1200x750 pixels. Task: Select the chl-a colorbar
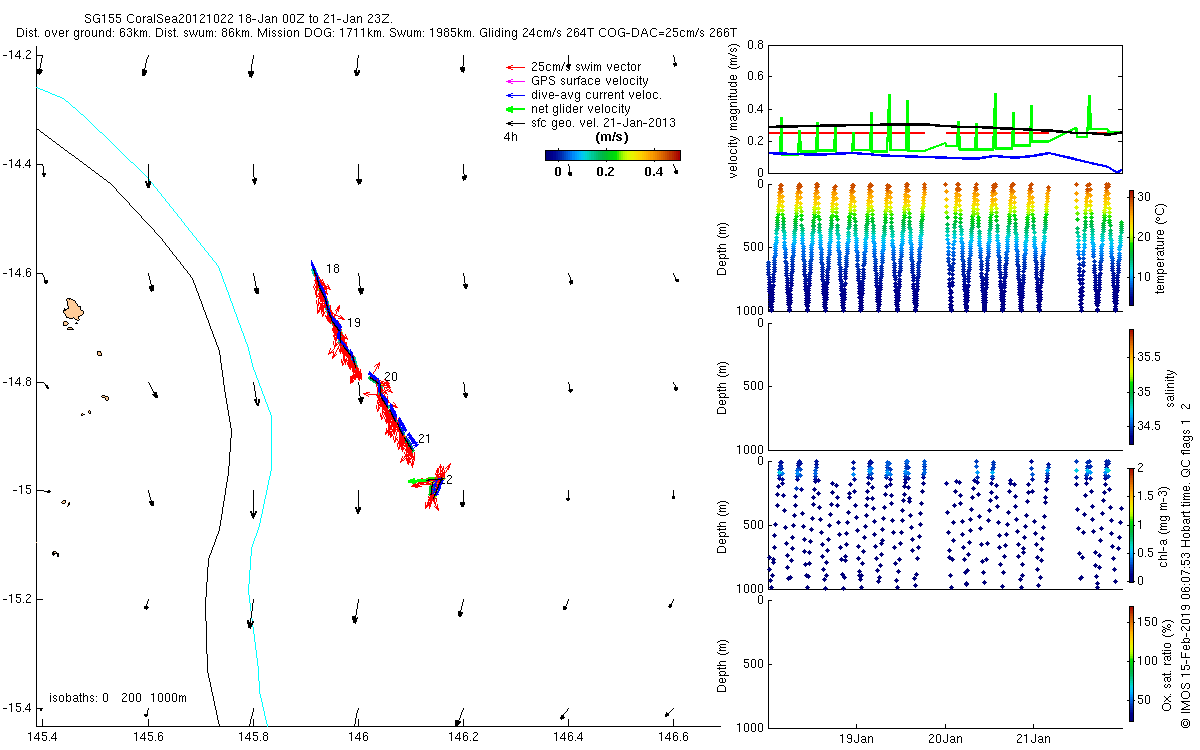pyautogui.click(x=1131, y=524)
